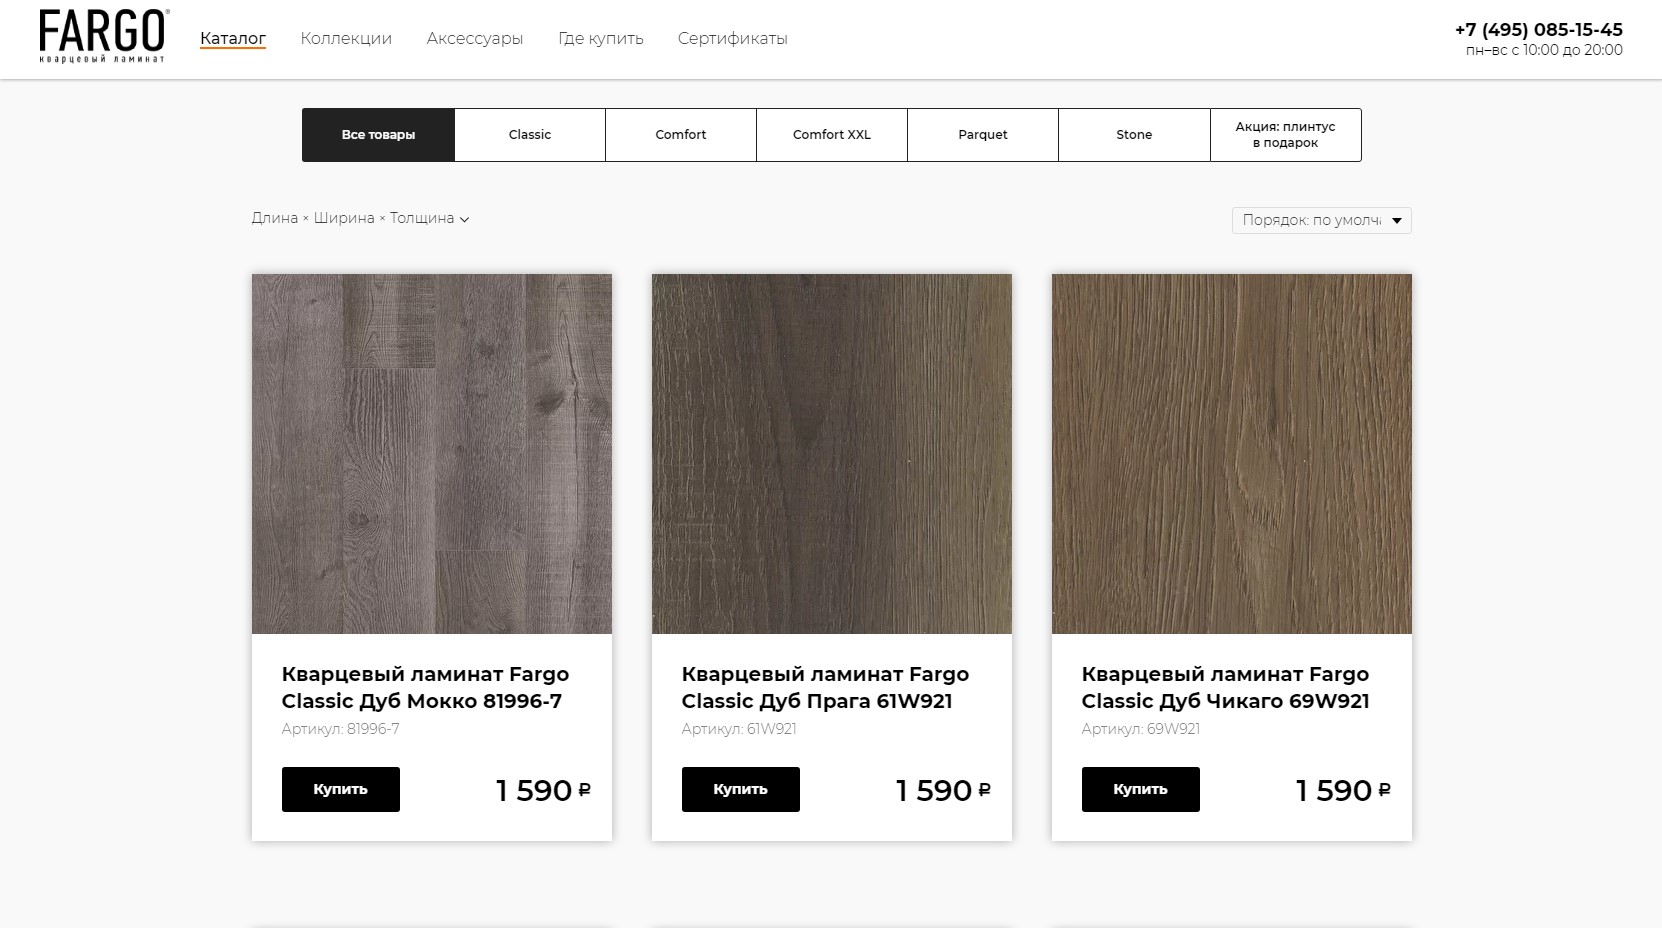Open Дуб Прага 61W921 product image

[x=832, y=454]
